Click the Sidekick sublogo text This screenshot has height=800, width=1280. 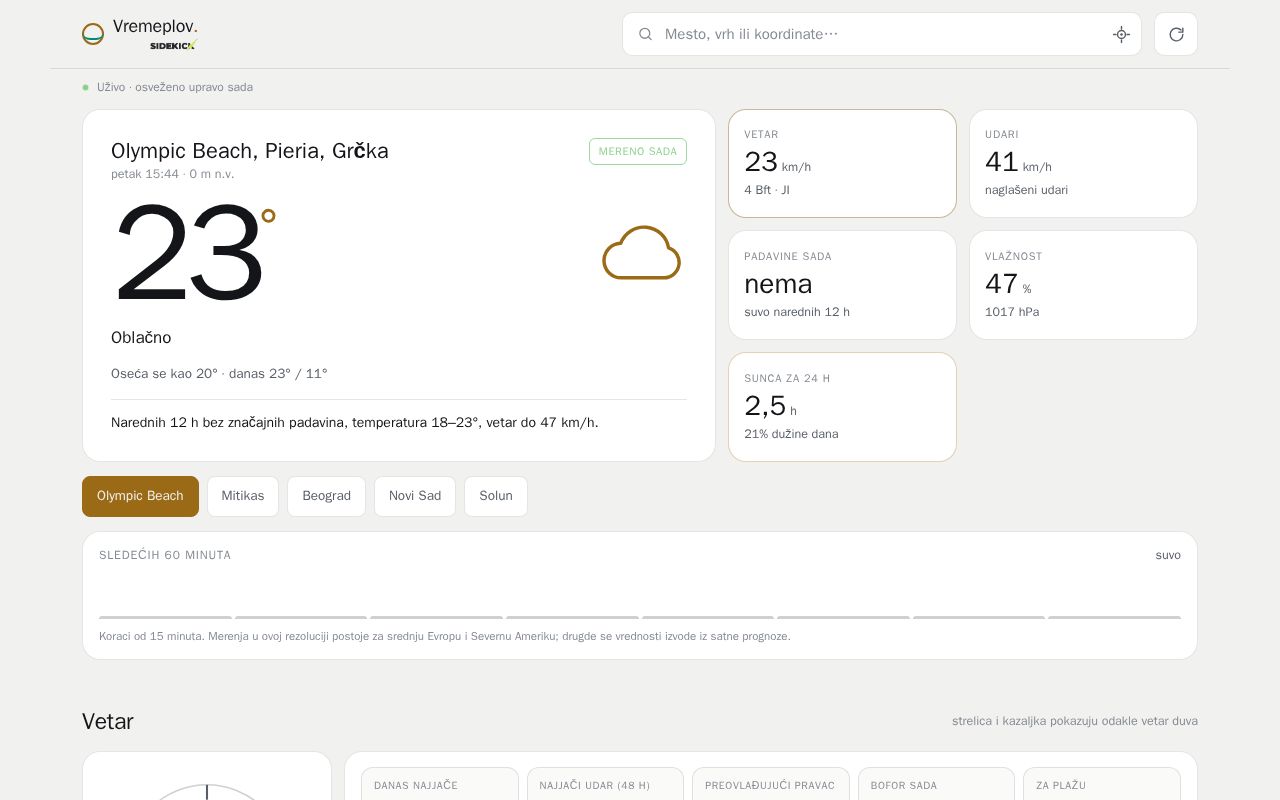tap(173, 45)
